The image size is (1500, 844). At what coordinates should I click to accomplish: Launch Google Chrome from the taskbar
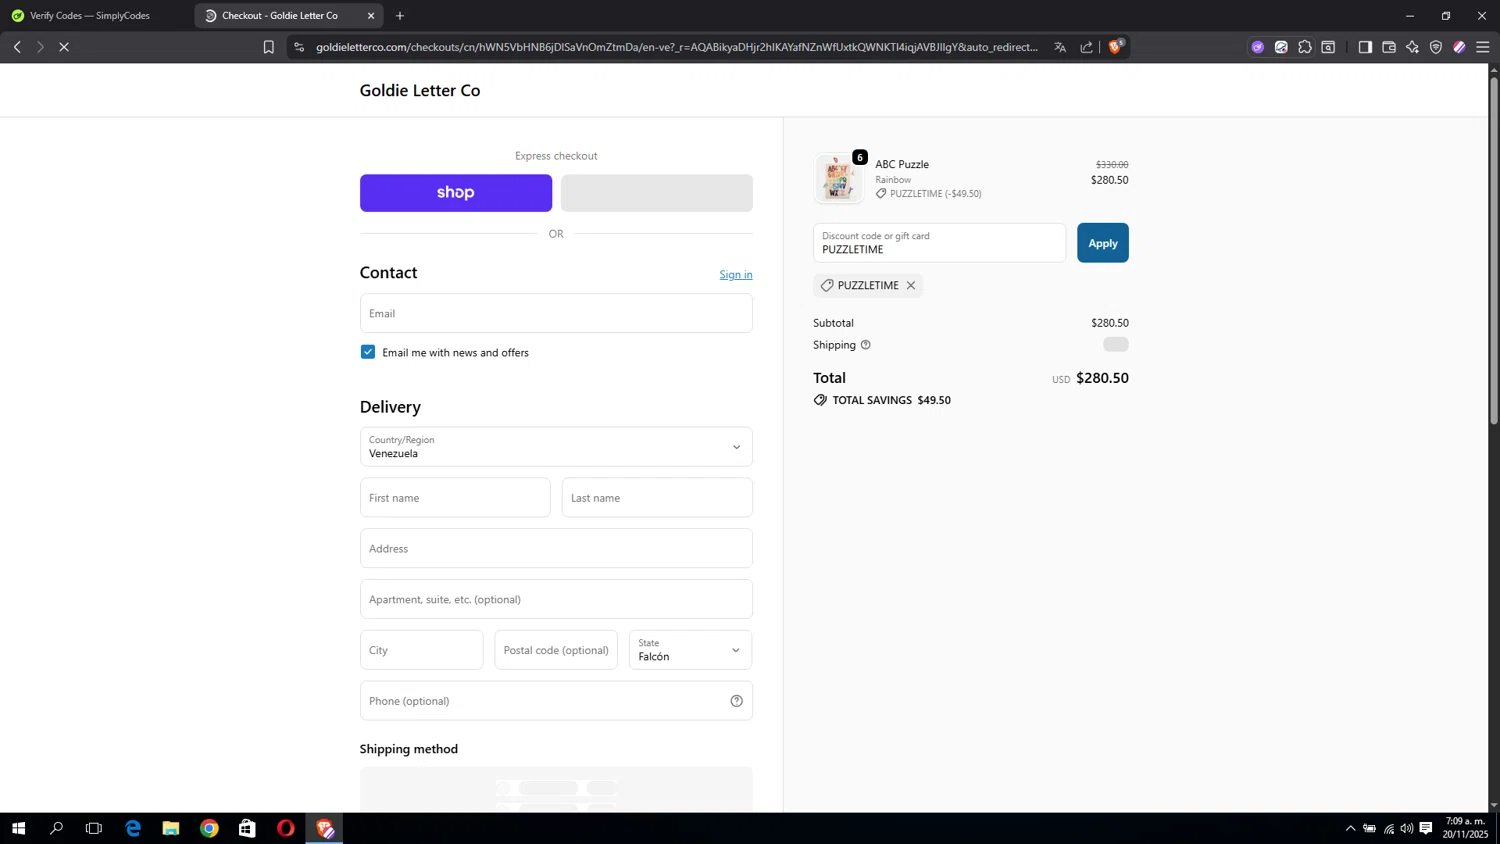(x=209, y=828)
